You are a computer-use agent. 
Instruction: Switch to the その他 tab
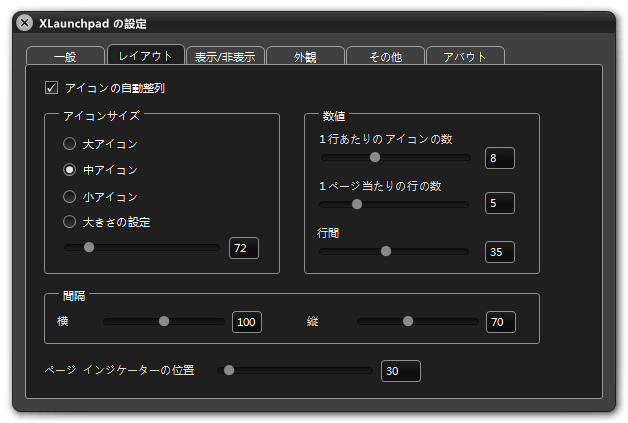click(385, 56)
